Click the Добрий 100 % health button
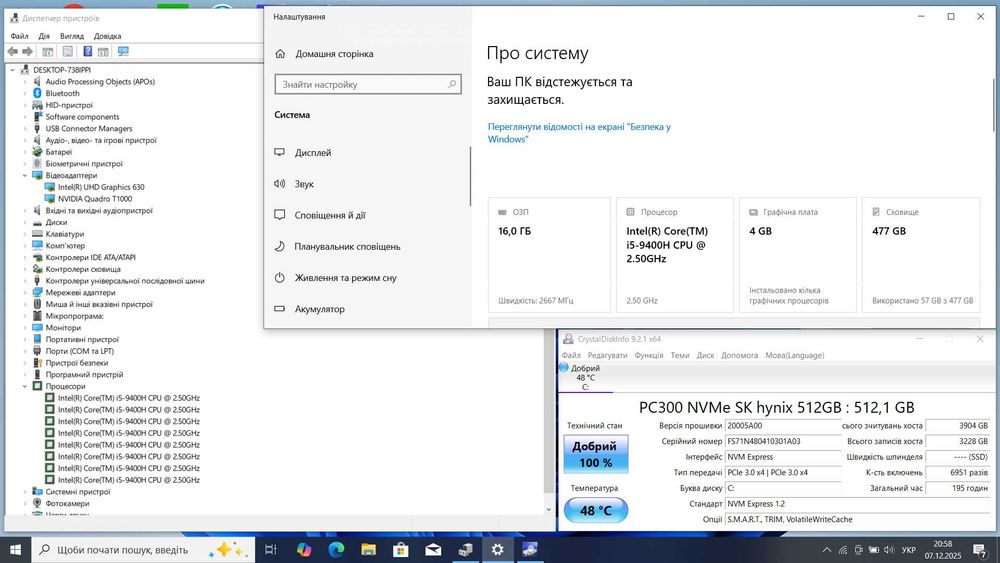Screen dimensions: 1000x563 [596, 454]
